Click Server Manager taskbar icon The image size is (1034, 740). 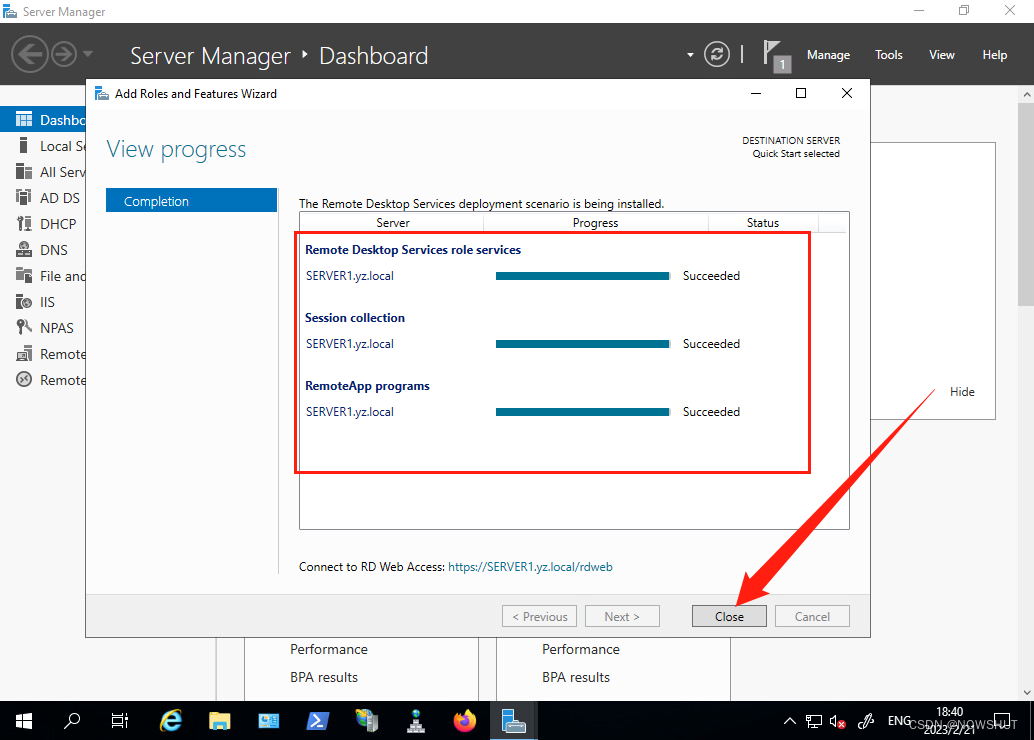(x=514, y=721)
